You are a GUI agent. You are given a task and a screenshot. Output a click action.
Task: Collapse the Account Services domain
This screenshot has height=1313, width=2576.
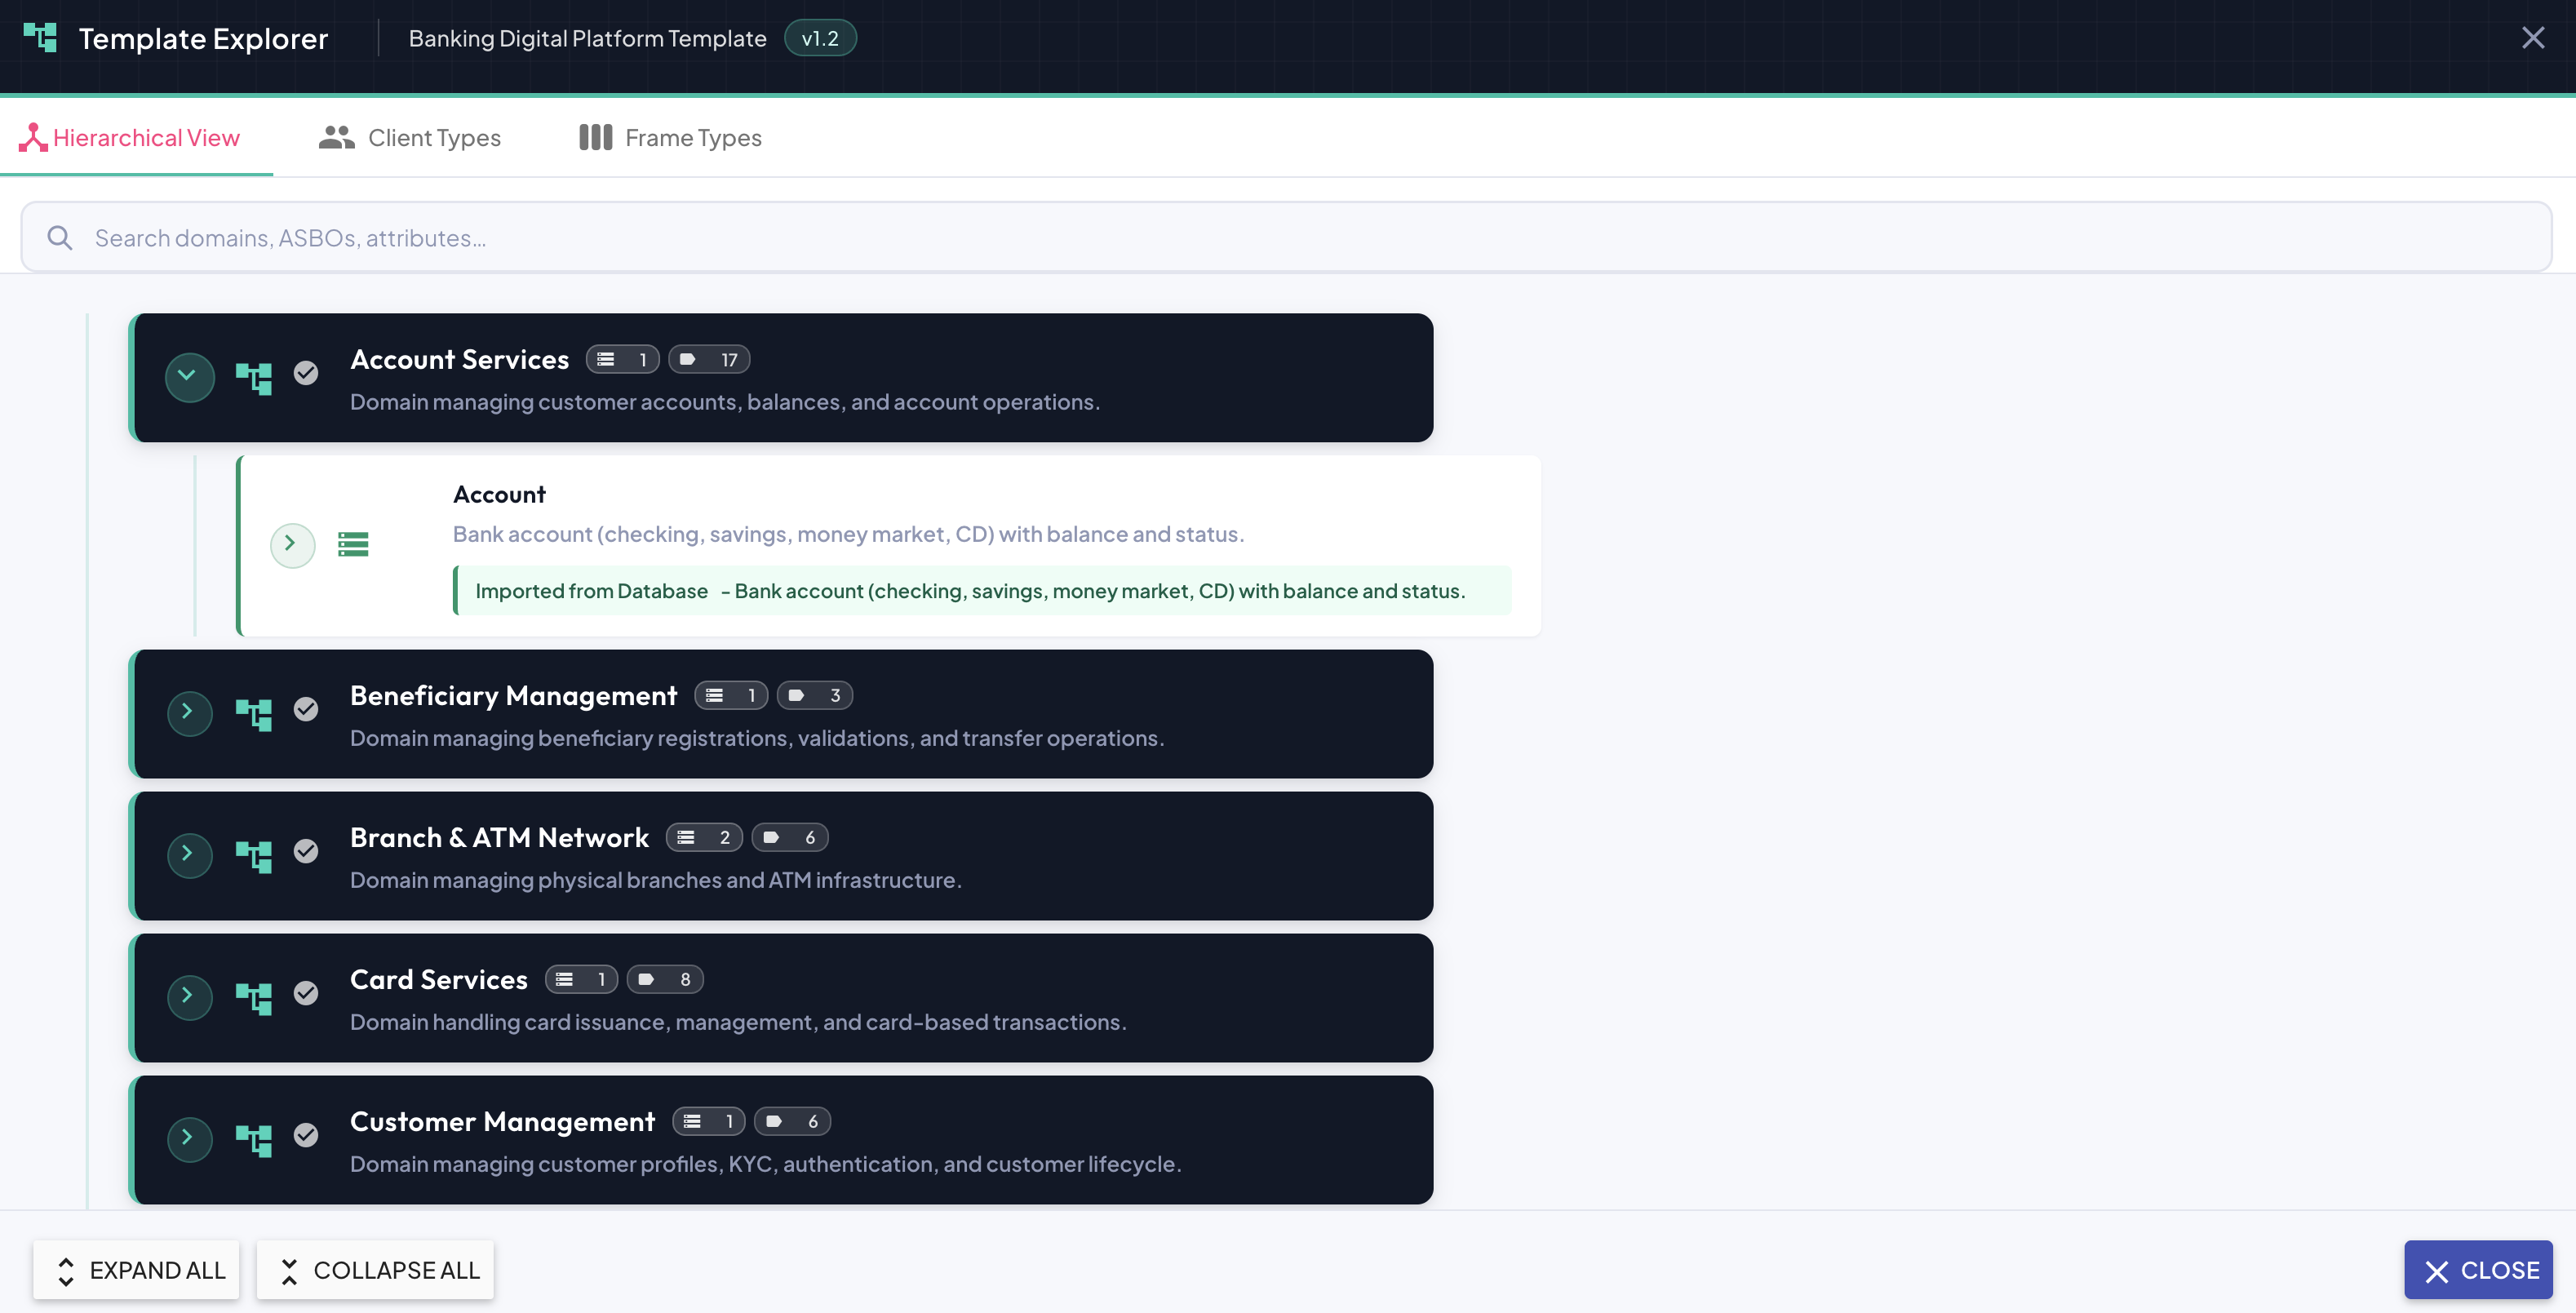pos(189,377)
